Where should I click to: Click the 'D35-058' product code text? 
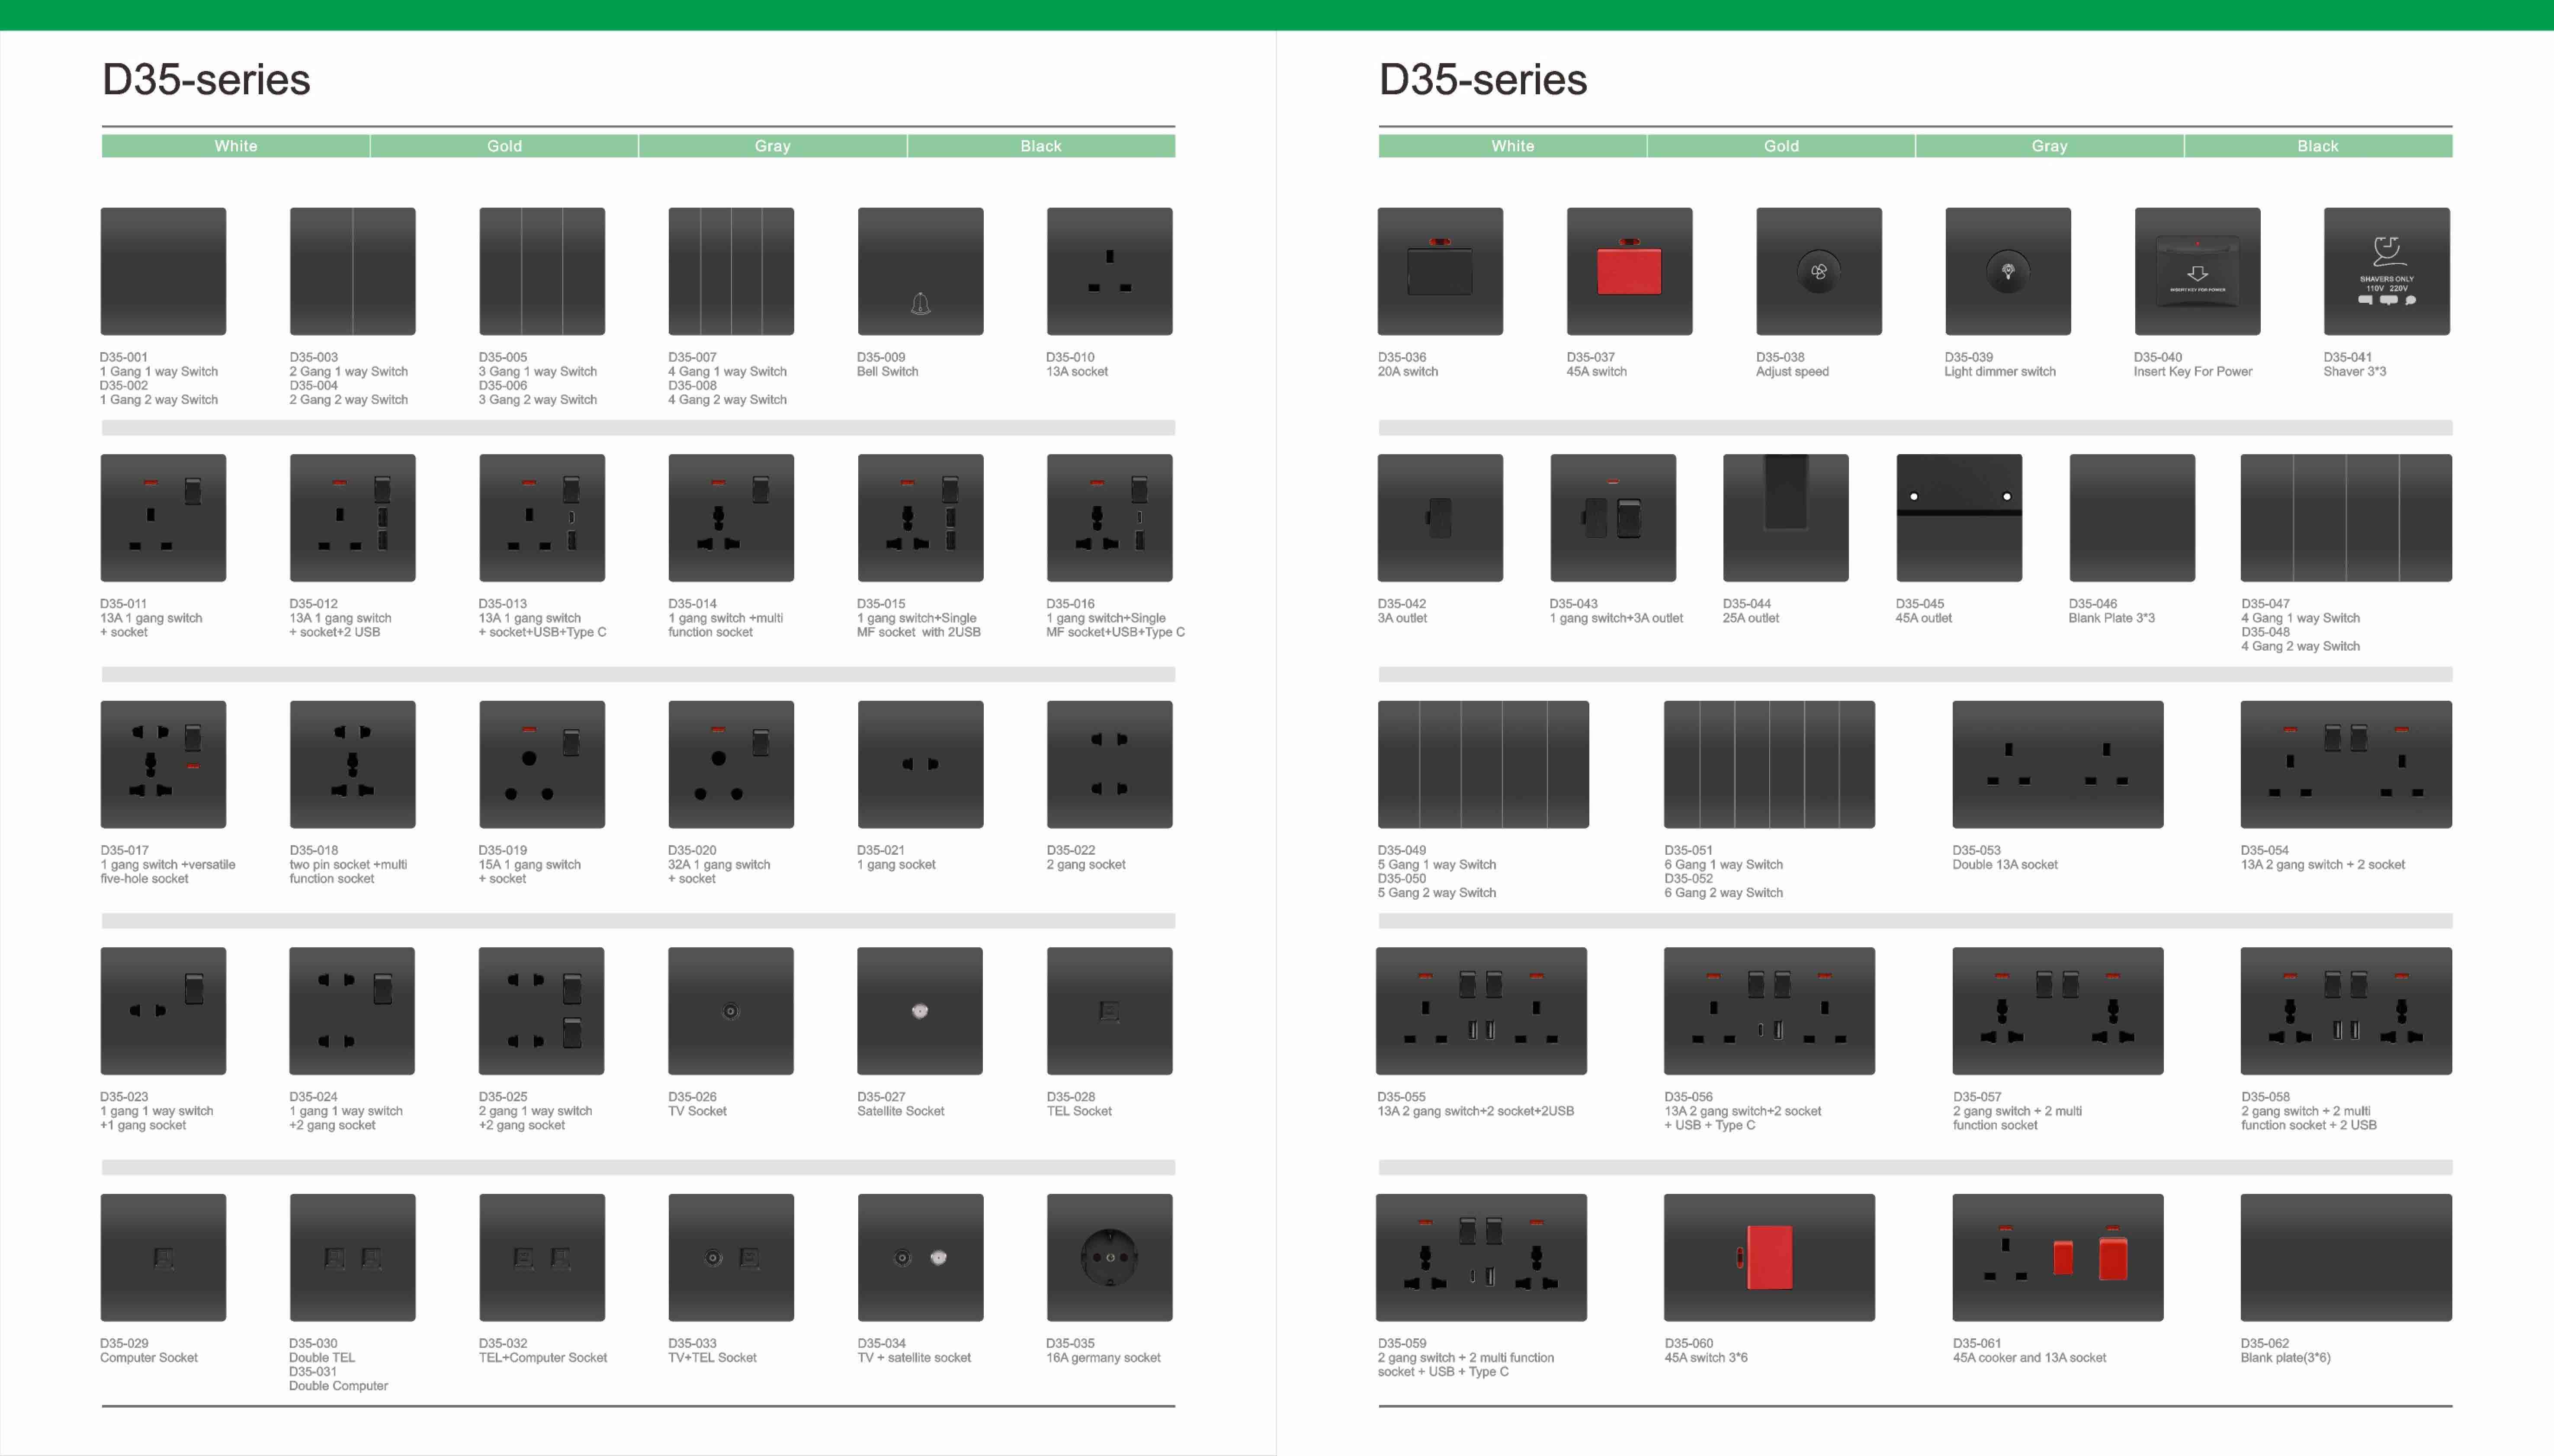click(2265, 1097)
